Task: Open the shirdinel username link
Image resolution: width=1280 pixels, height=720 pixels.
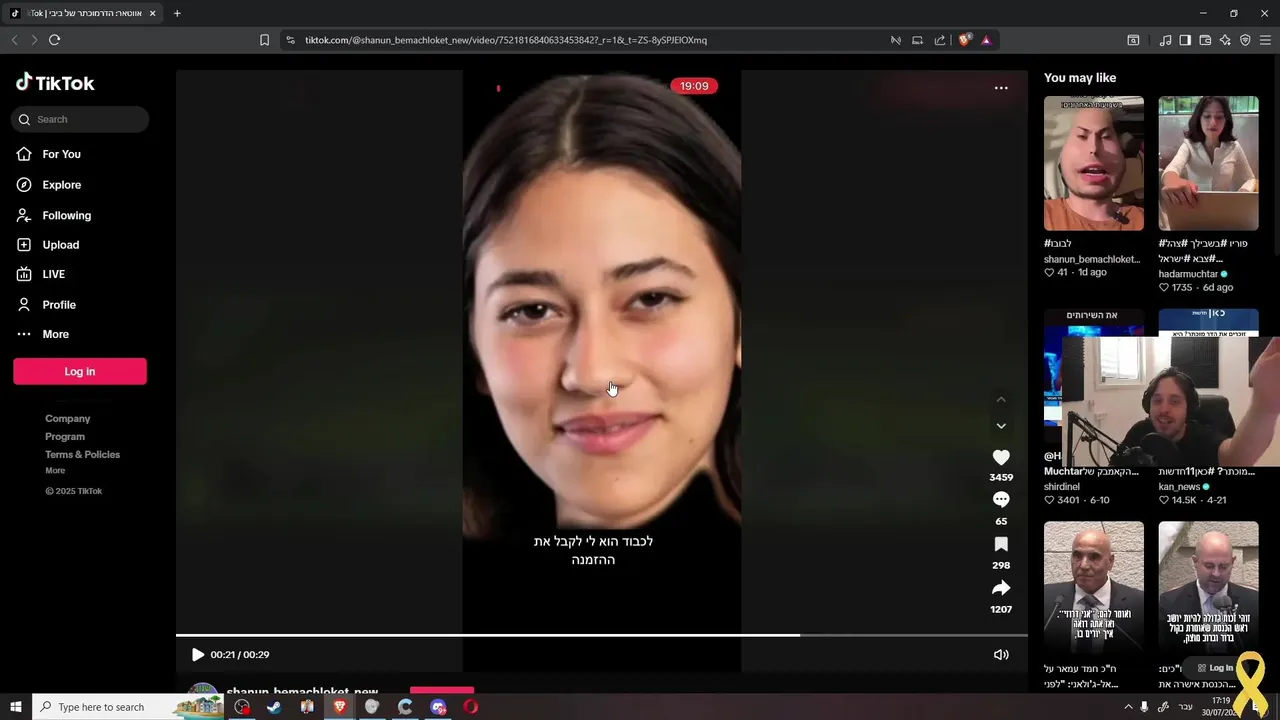Action: click(x=1062, y=487)
